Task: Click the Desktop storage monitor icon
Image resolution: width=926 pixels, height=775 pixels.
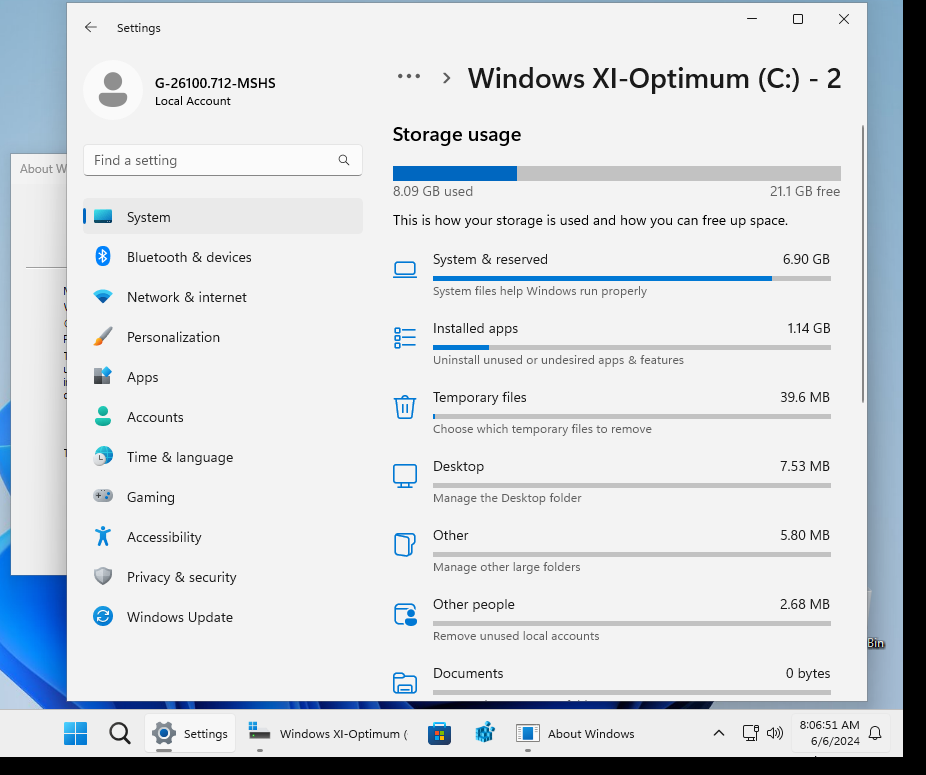Action: (x=405, y=476)
